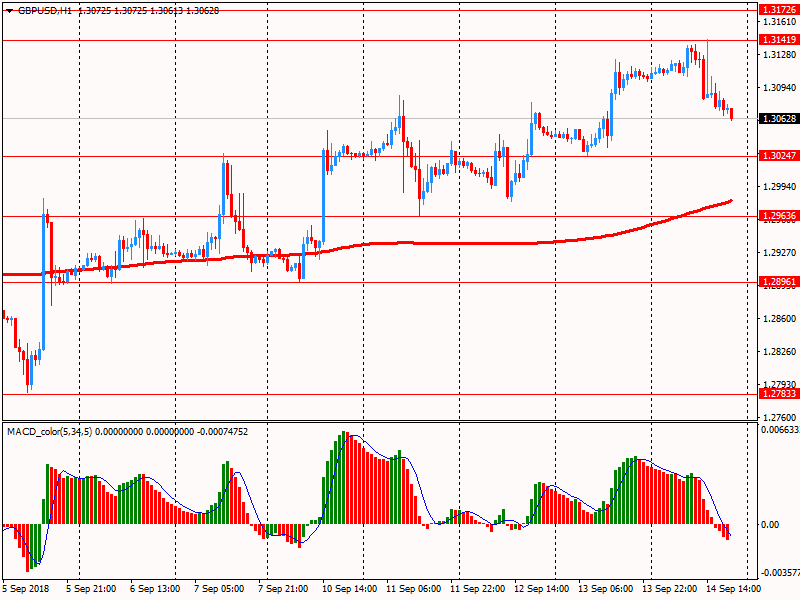Image resolution: width=800 pixels, height=600 pixels.
Task: Select the 1.31726 red price level label
Action: click(x=779, y=10)
